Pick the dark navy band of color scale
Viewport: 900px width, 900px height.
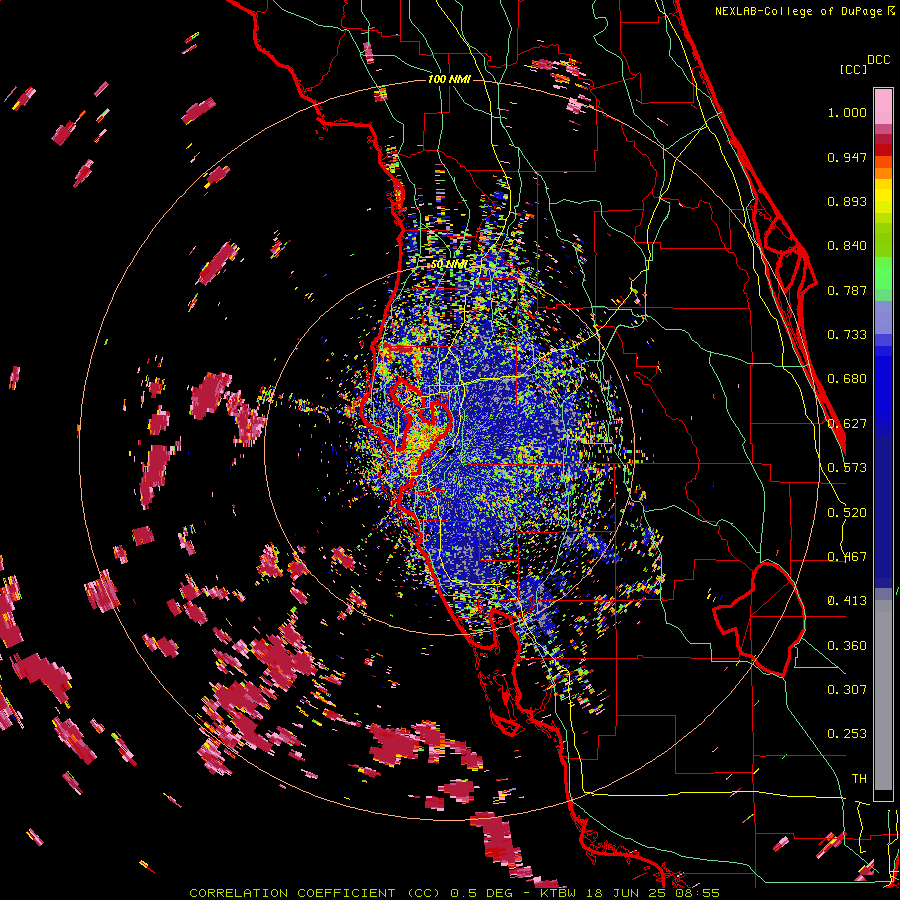tap(883, 511)
